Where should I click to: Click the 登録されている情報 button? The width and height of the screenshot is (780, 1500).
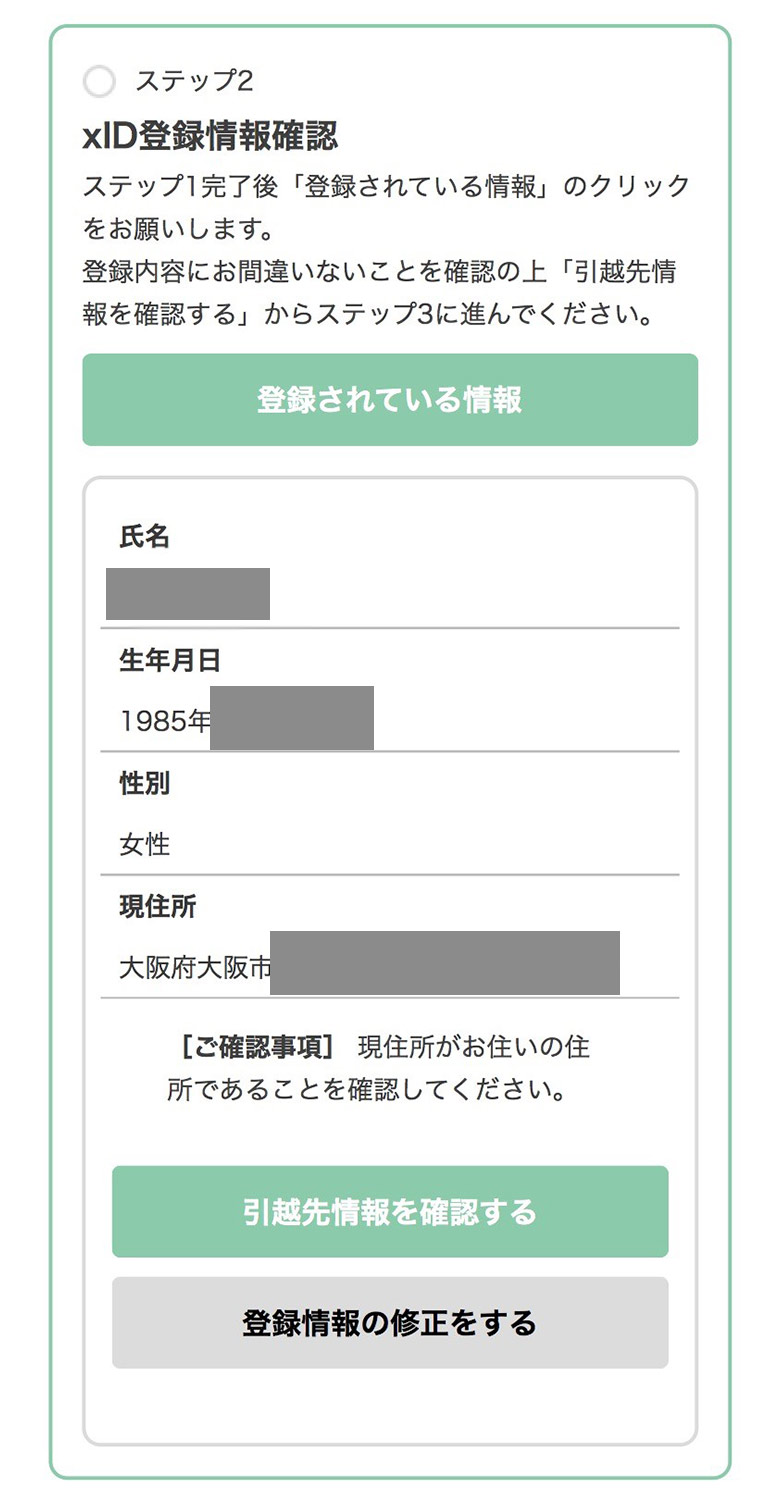[390, 400]
